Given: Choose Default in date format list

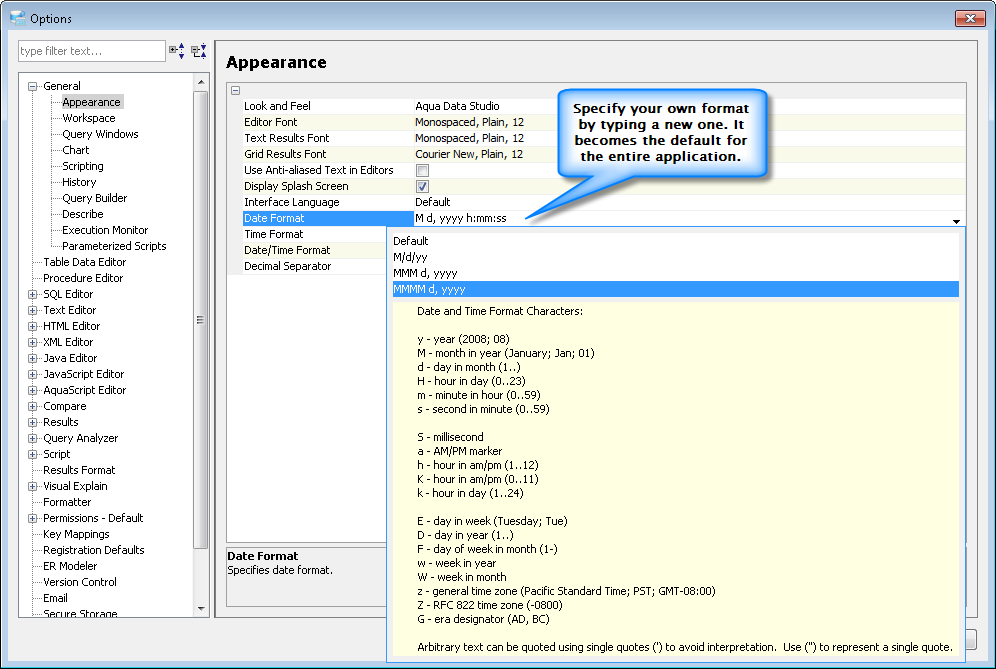Looking at the screenshot, I should pyautogui.click(x=676, y=241).
